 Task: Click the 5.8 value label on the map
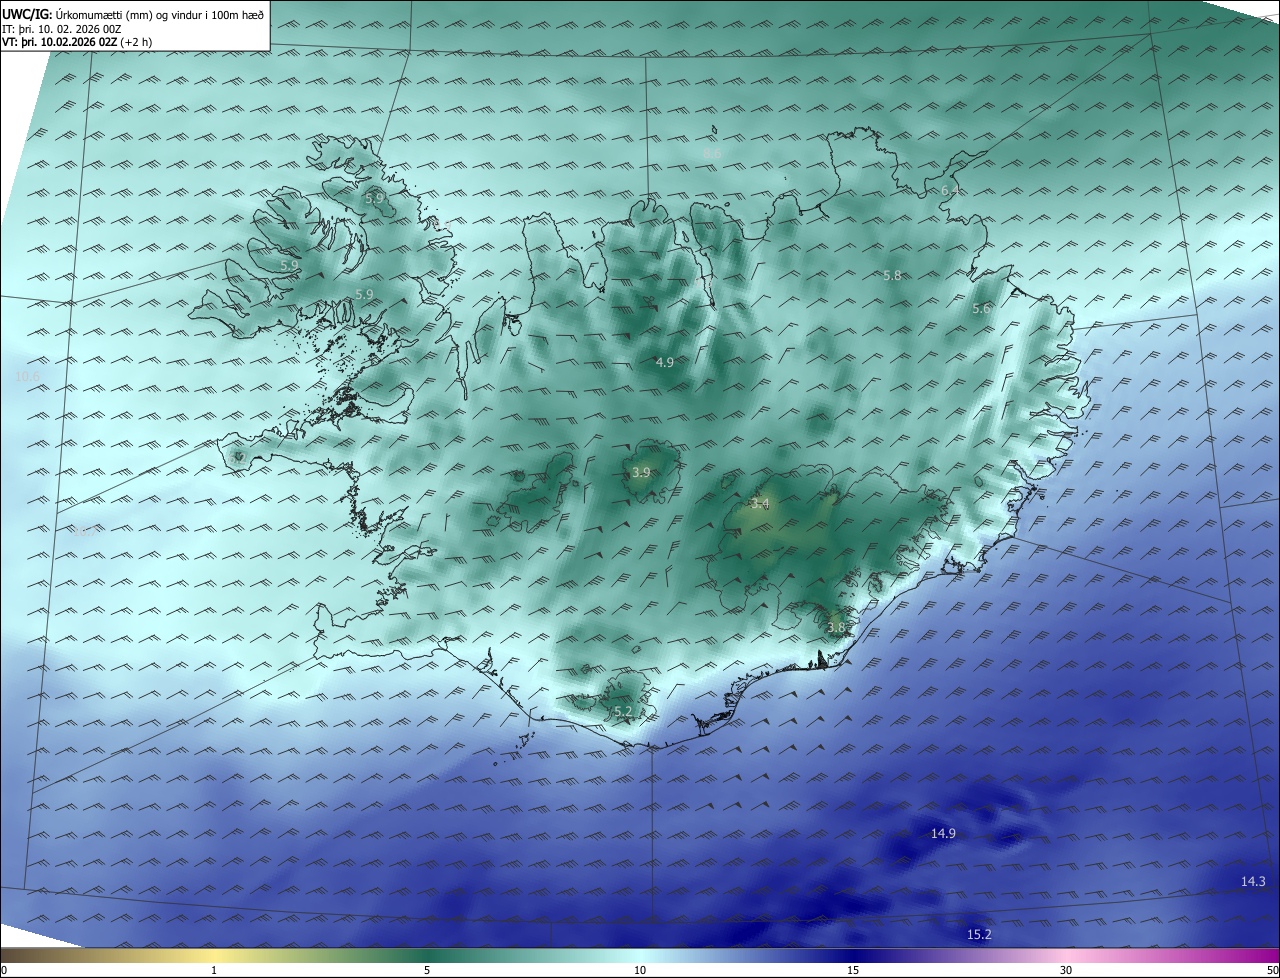(x=892, y=275)
